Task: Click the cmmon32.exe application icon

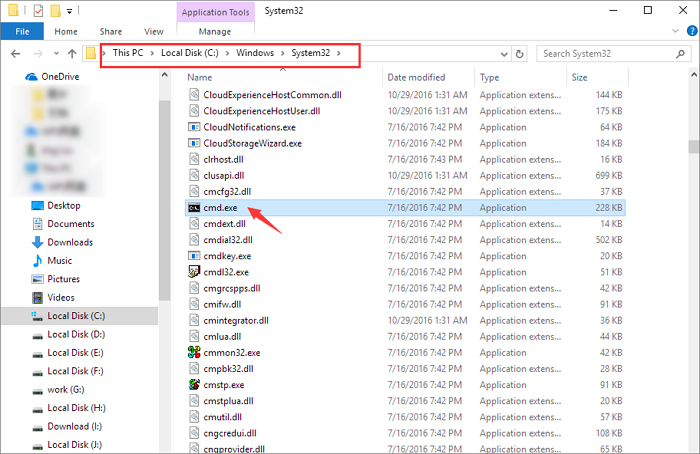Action: click(x=195, y=352)
